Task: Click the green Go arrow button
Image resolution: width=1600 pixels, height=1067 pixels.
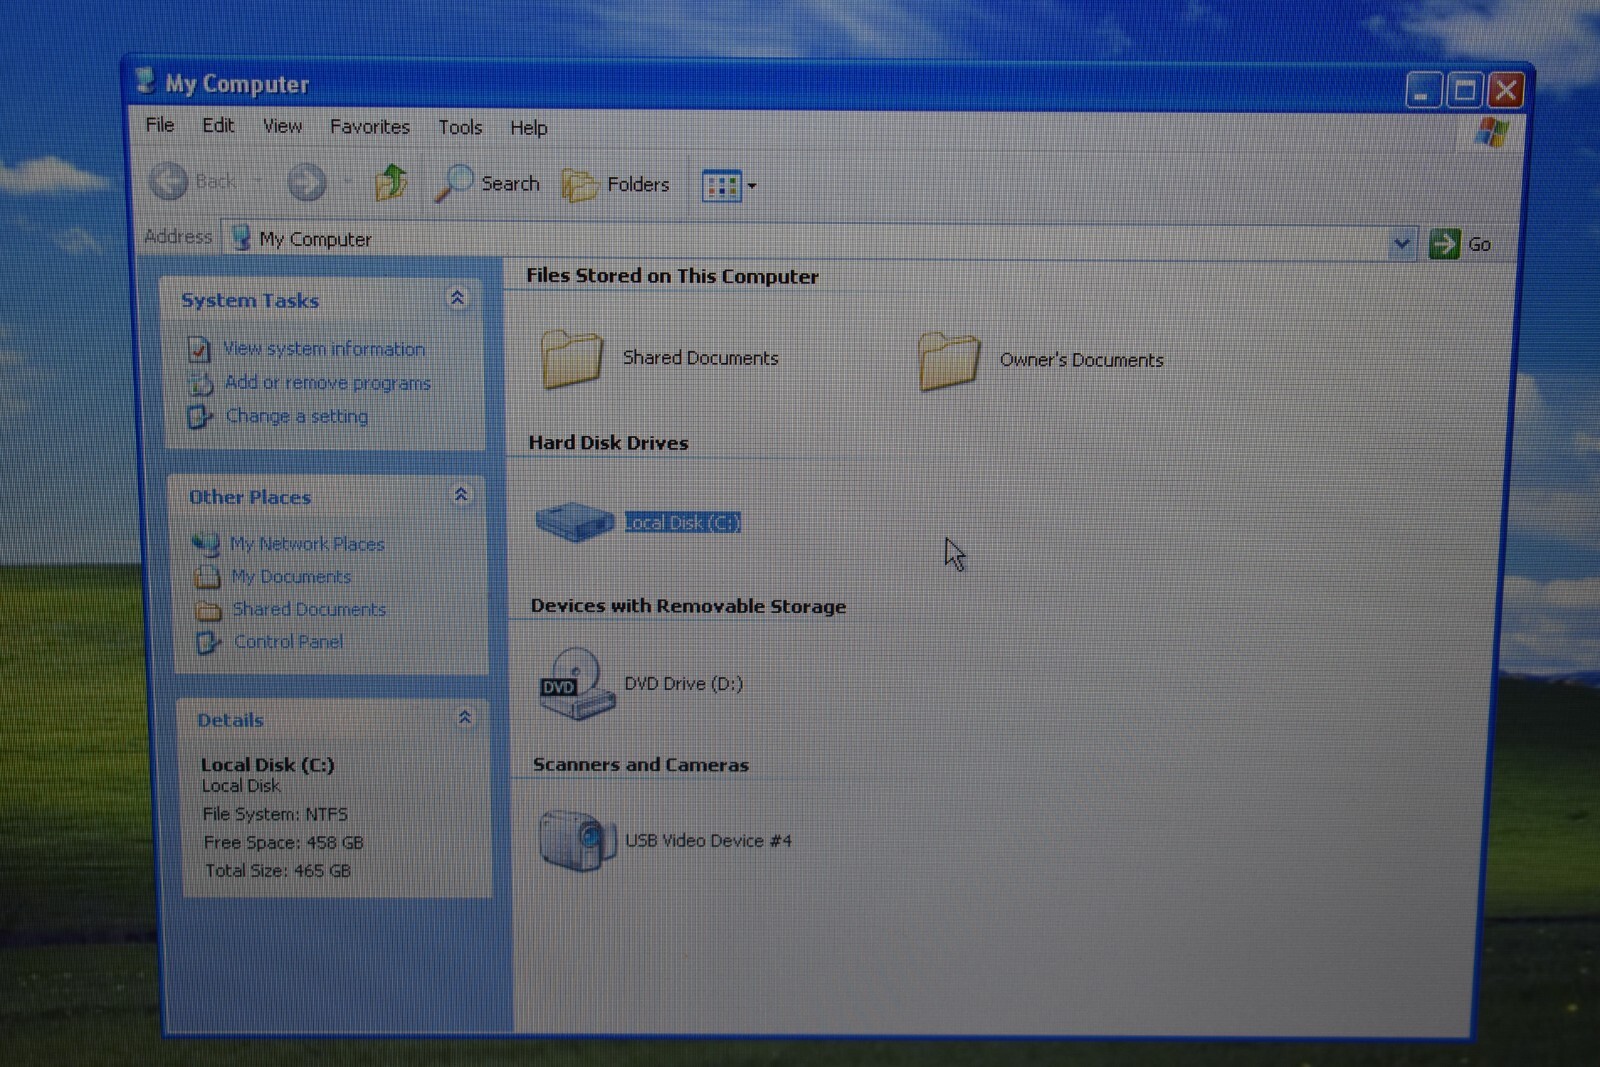Action: pyautogui.click(x=1444, y=244)
